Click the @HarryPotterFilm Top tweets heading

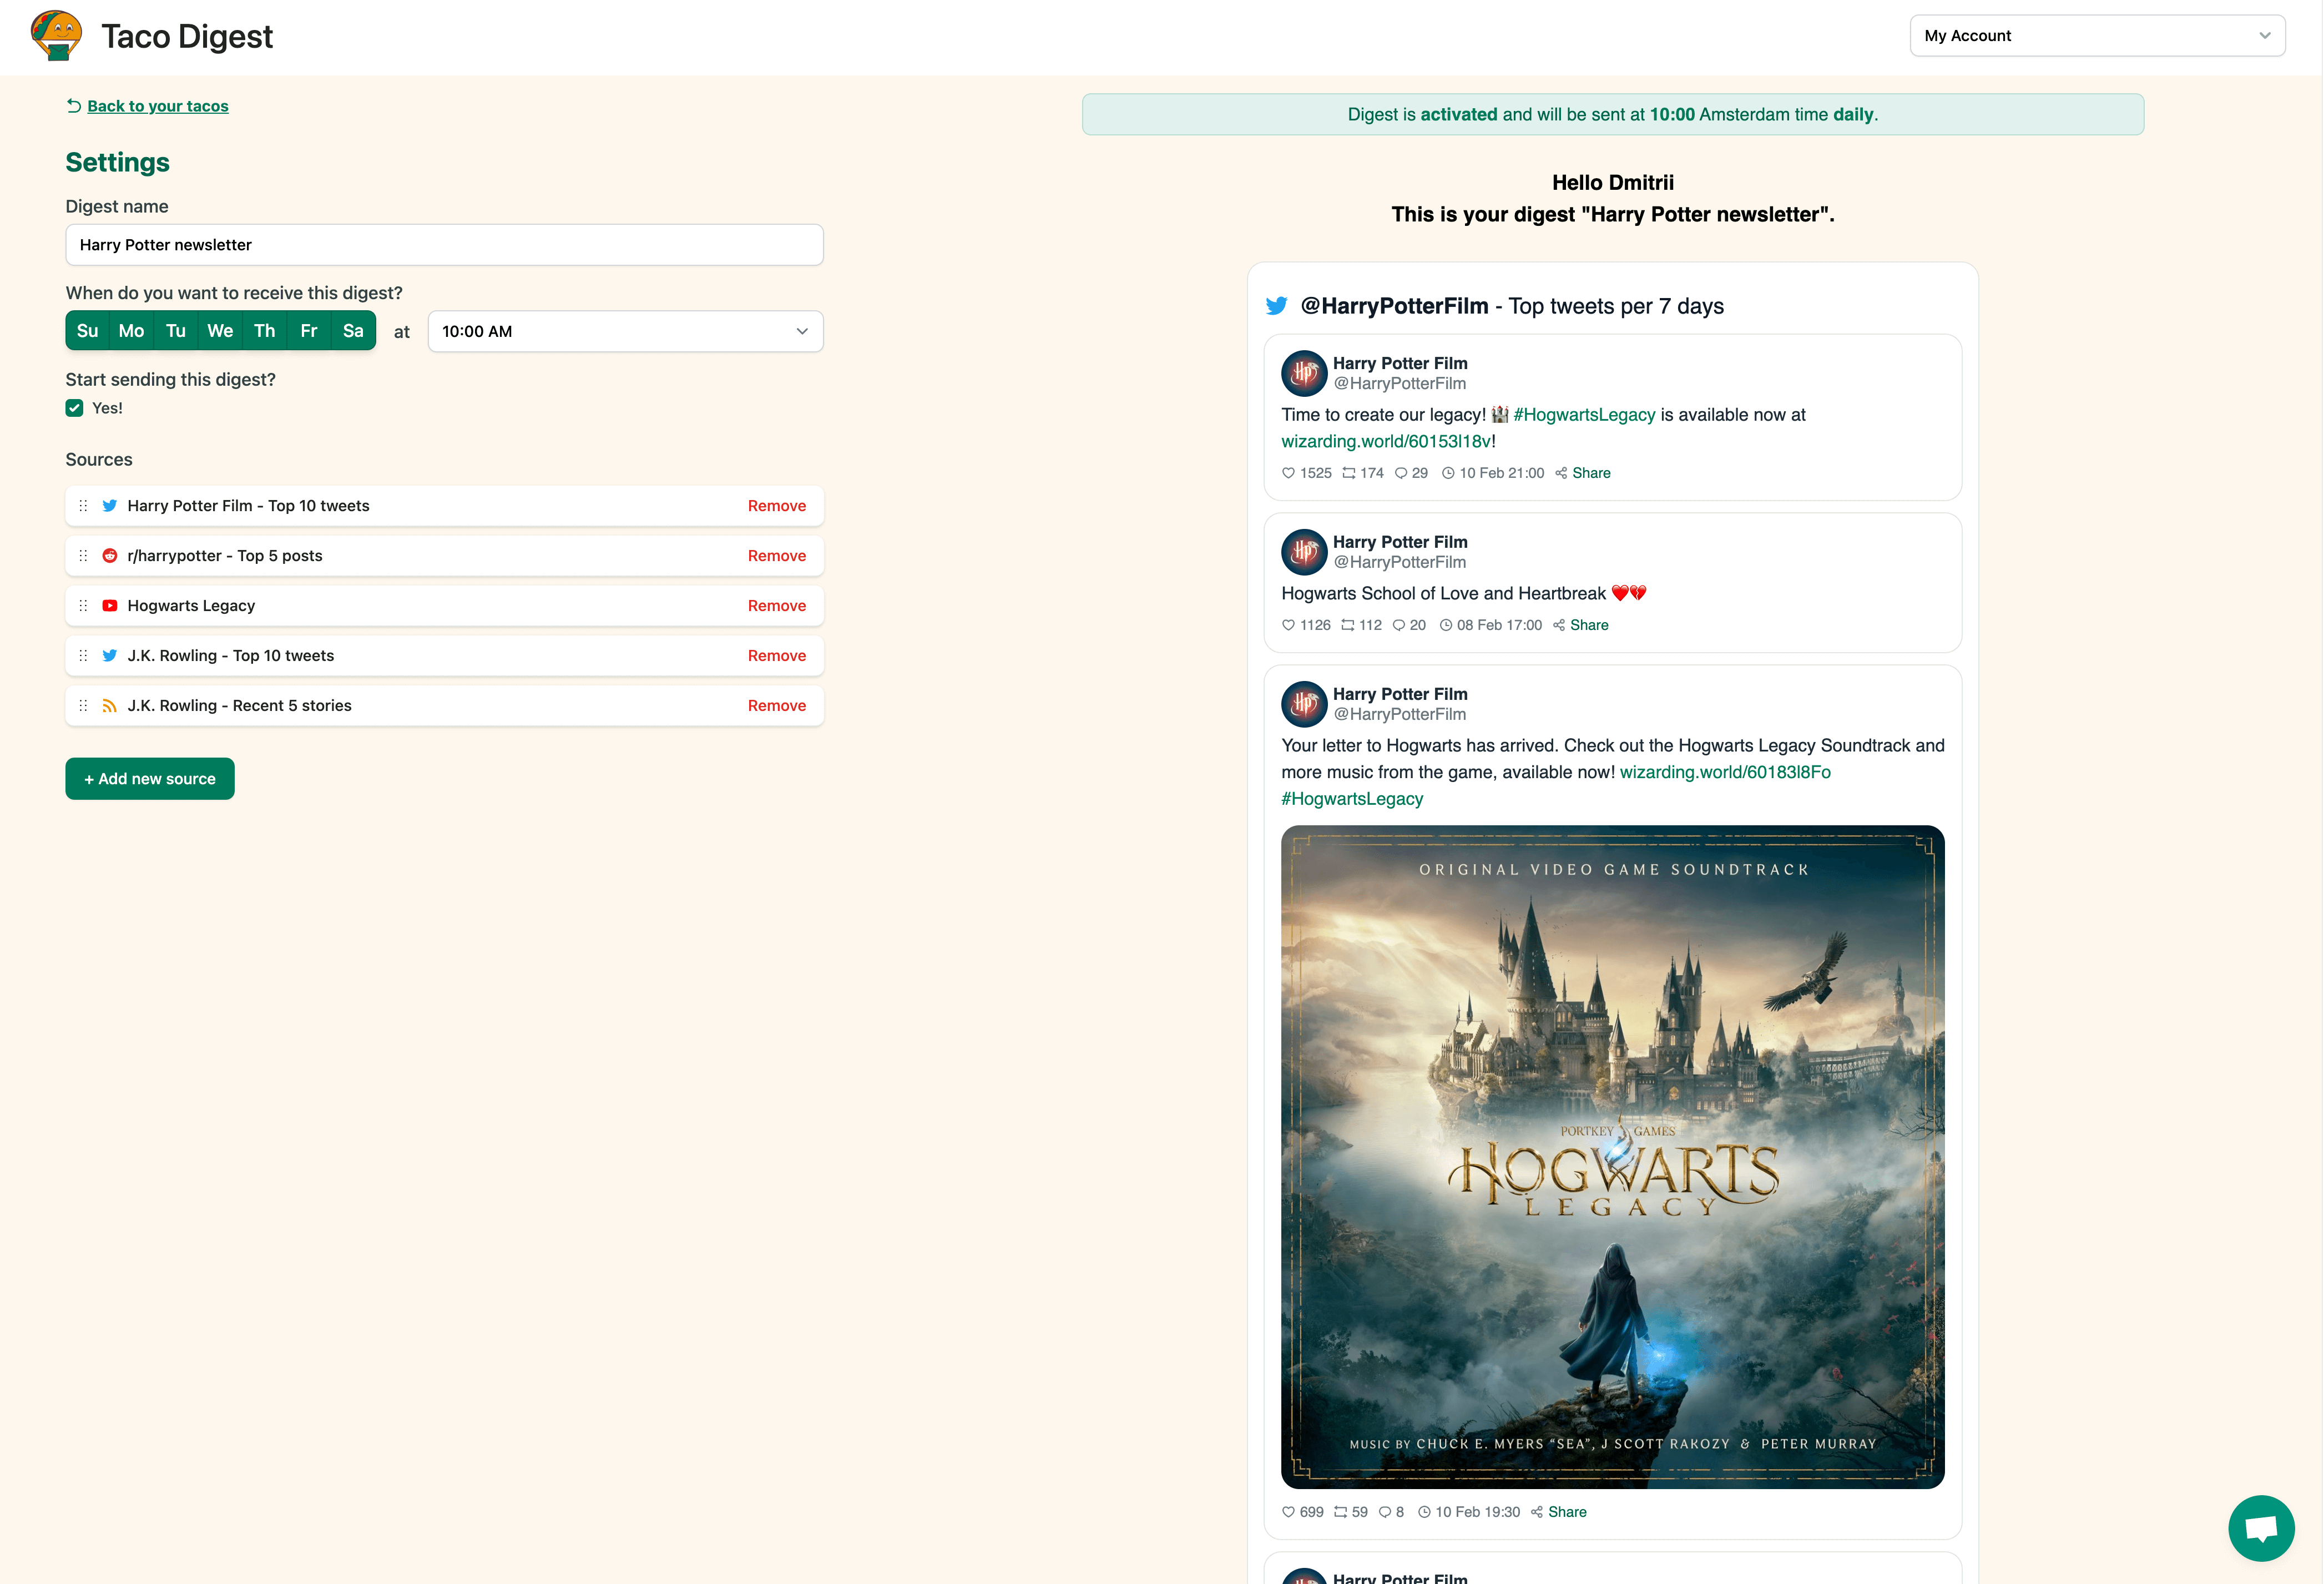click(x=1512, y=306)
